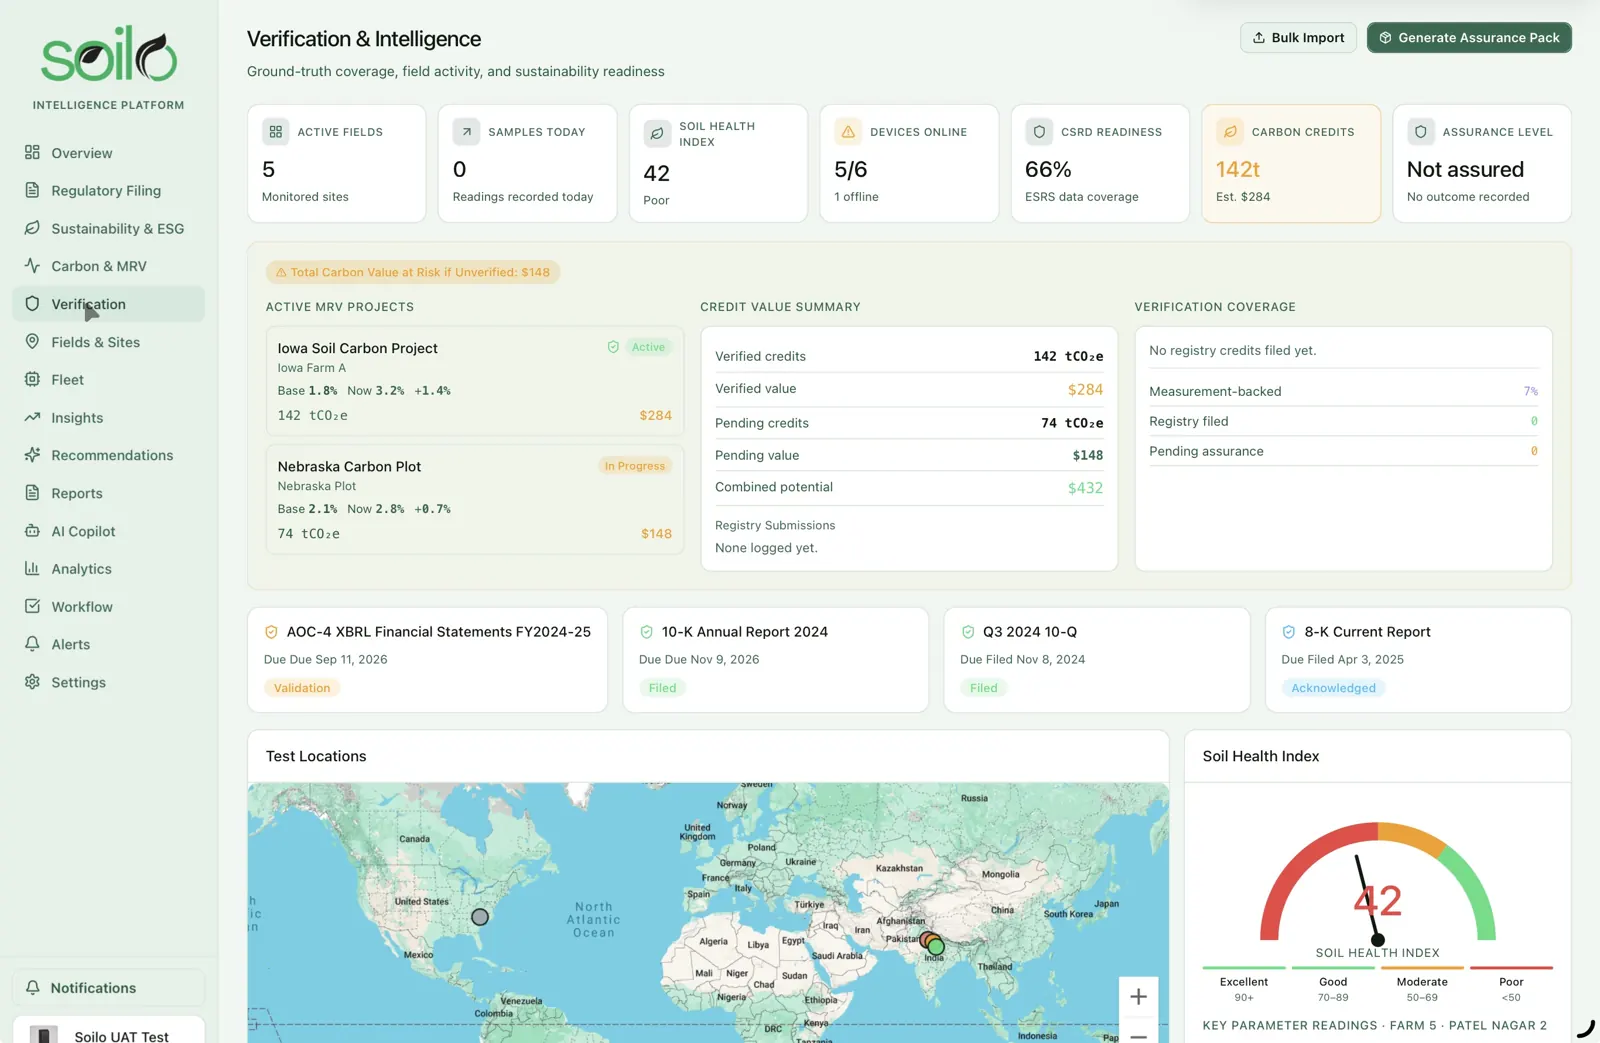
Task: Click the AI Copilot robot icon
Action: pos(32,531)
